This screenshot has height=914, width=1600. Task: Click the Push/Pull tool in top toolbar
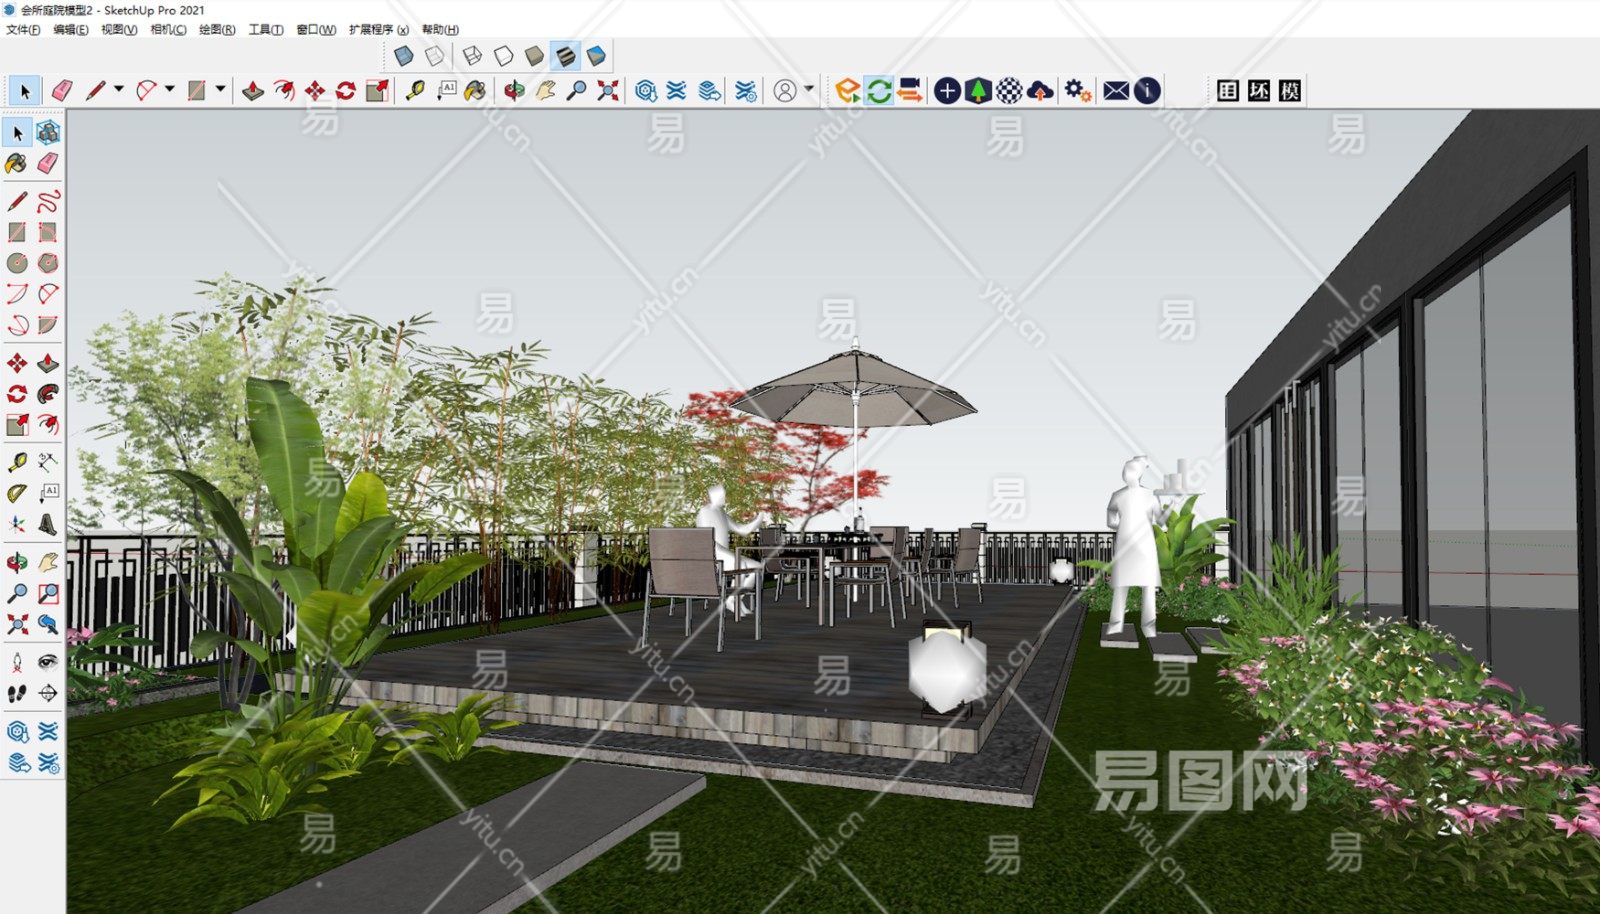253,91
